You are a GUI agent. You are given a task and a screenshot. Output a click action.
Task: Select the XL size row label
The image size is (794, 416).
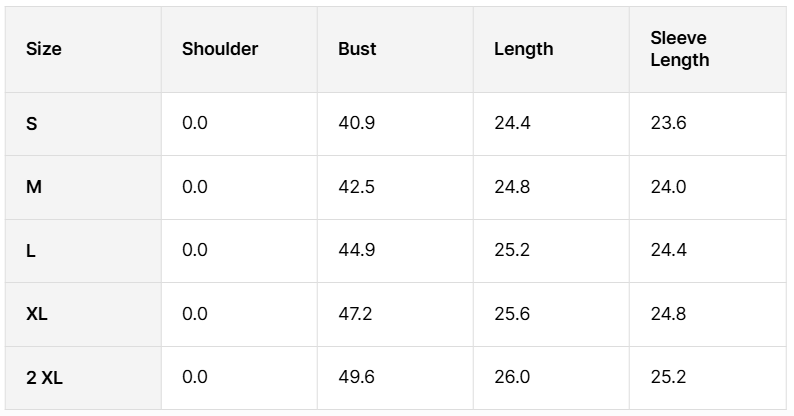[x=37, y=314]
